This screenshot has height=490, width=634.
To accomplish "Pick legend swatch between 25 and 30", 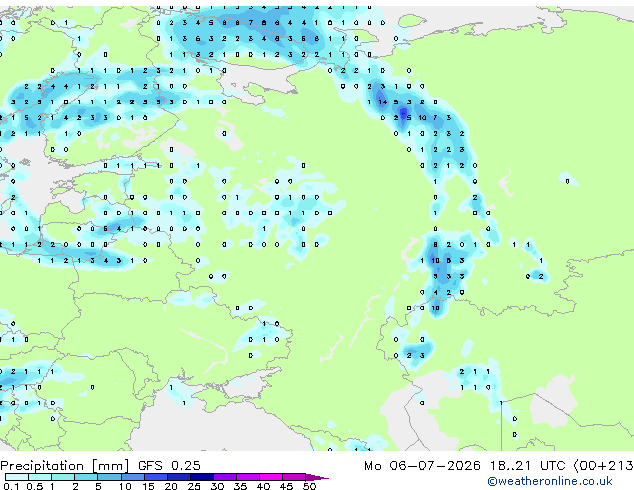I will tap(202, 477).
